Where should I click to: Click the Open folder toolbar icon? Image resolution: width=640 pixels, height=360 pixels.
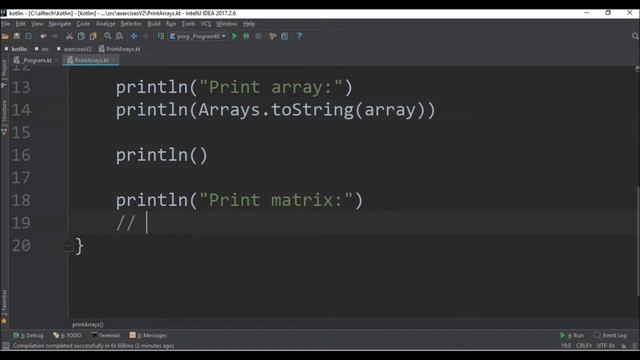coord(5,36)
